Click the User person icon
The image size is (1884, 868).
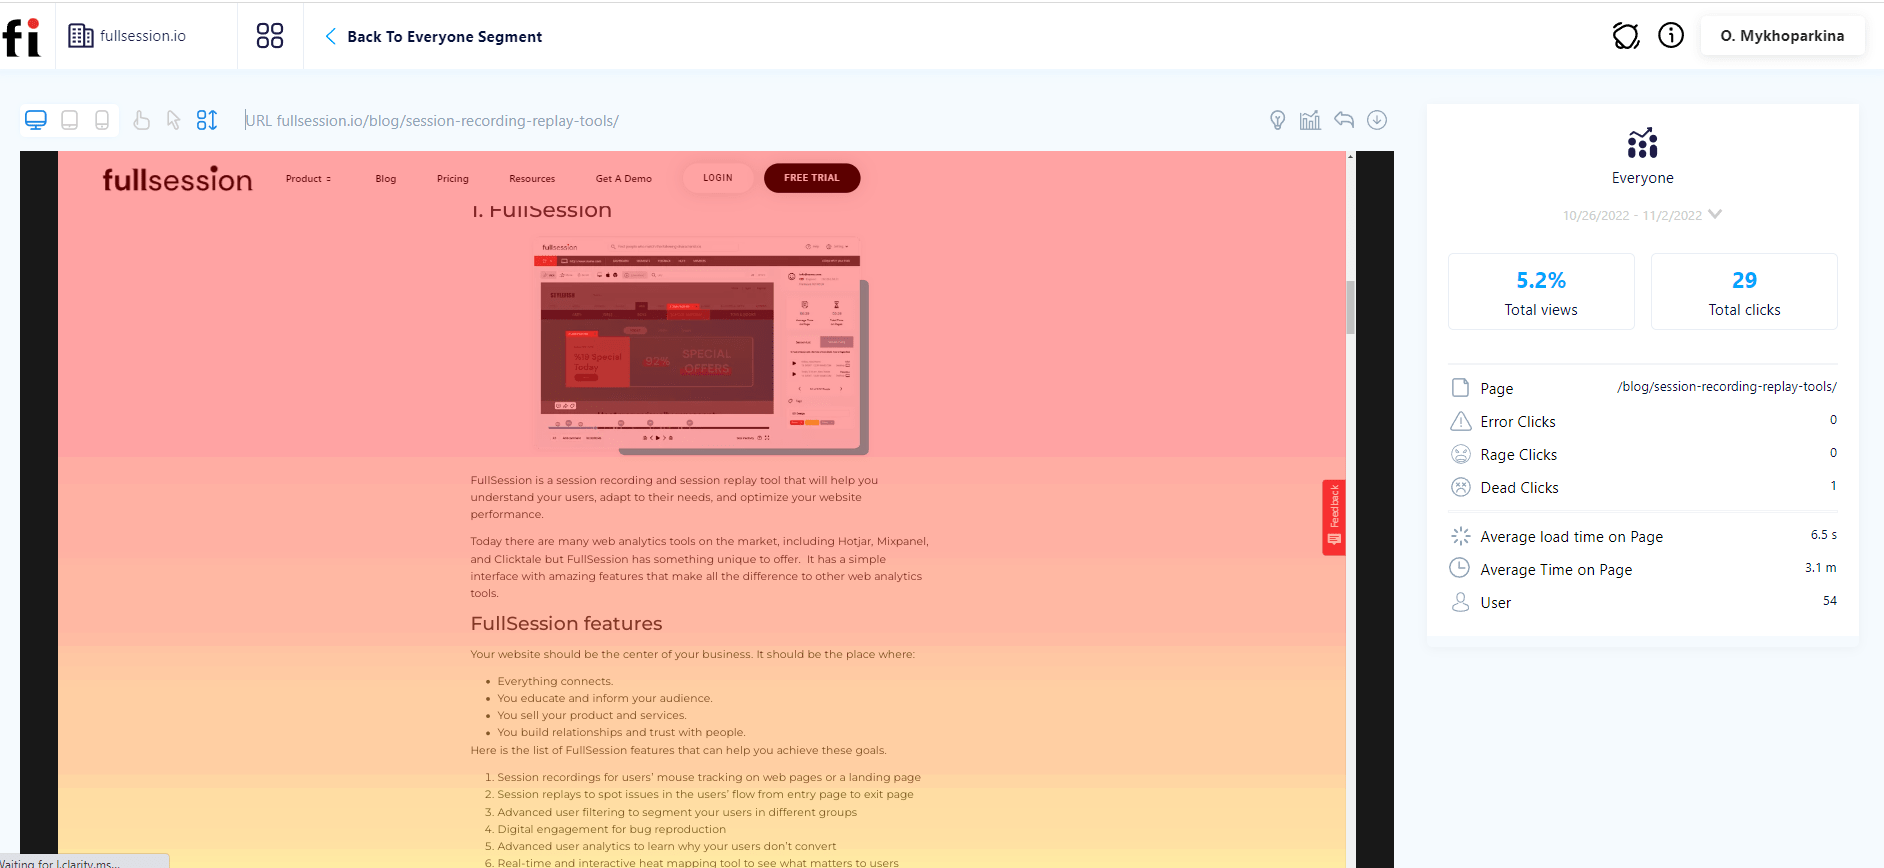coord(1461,602)
